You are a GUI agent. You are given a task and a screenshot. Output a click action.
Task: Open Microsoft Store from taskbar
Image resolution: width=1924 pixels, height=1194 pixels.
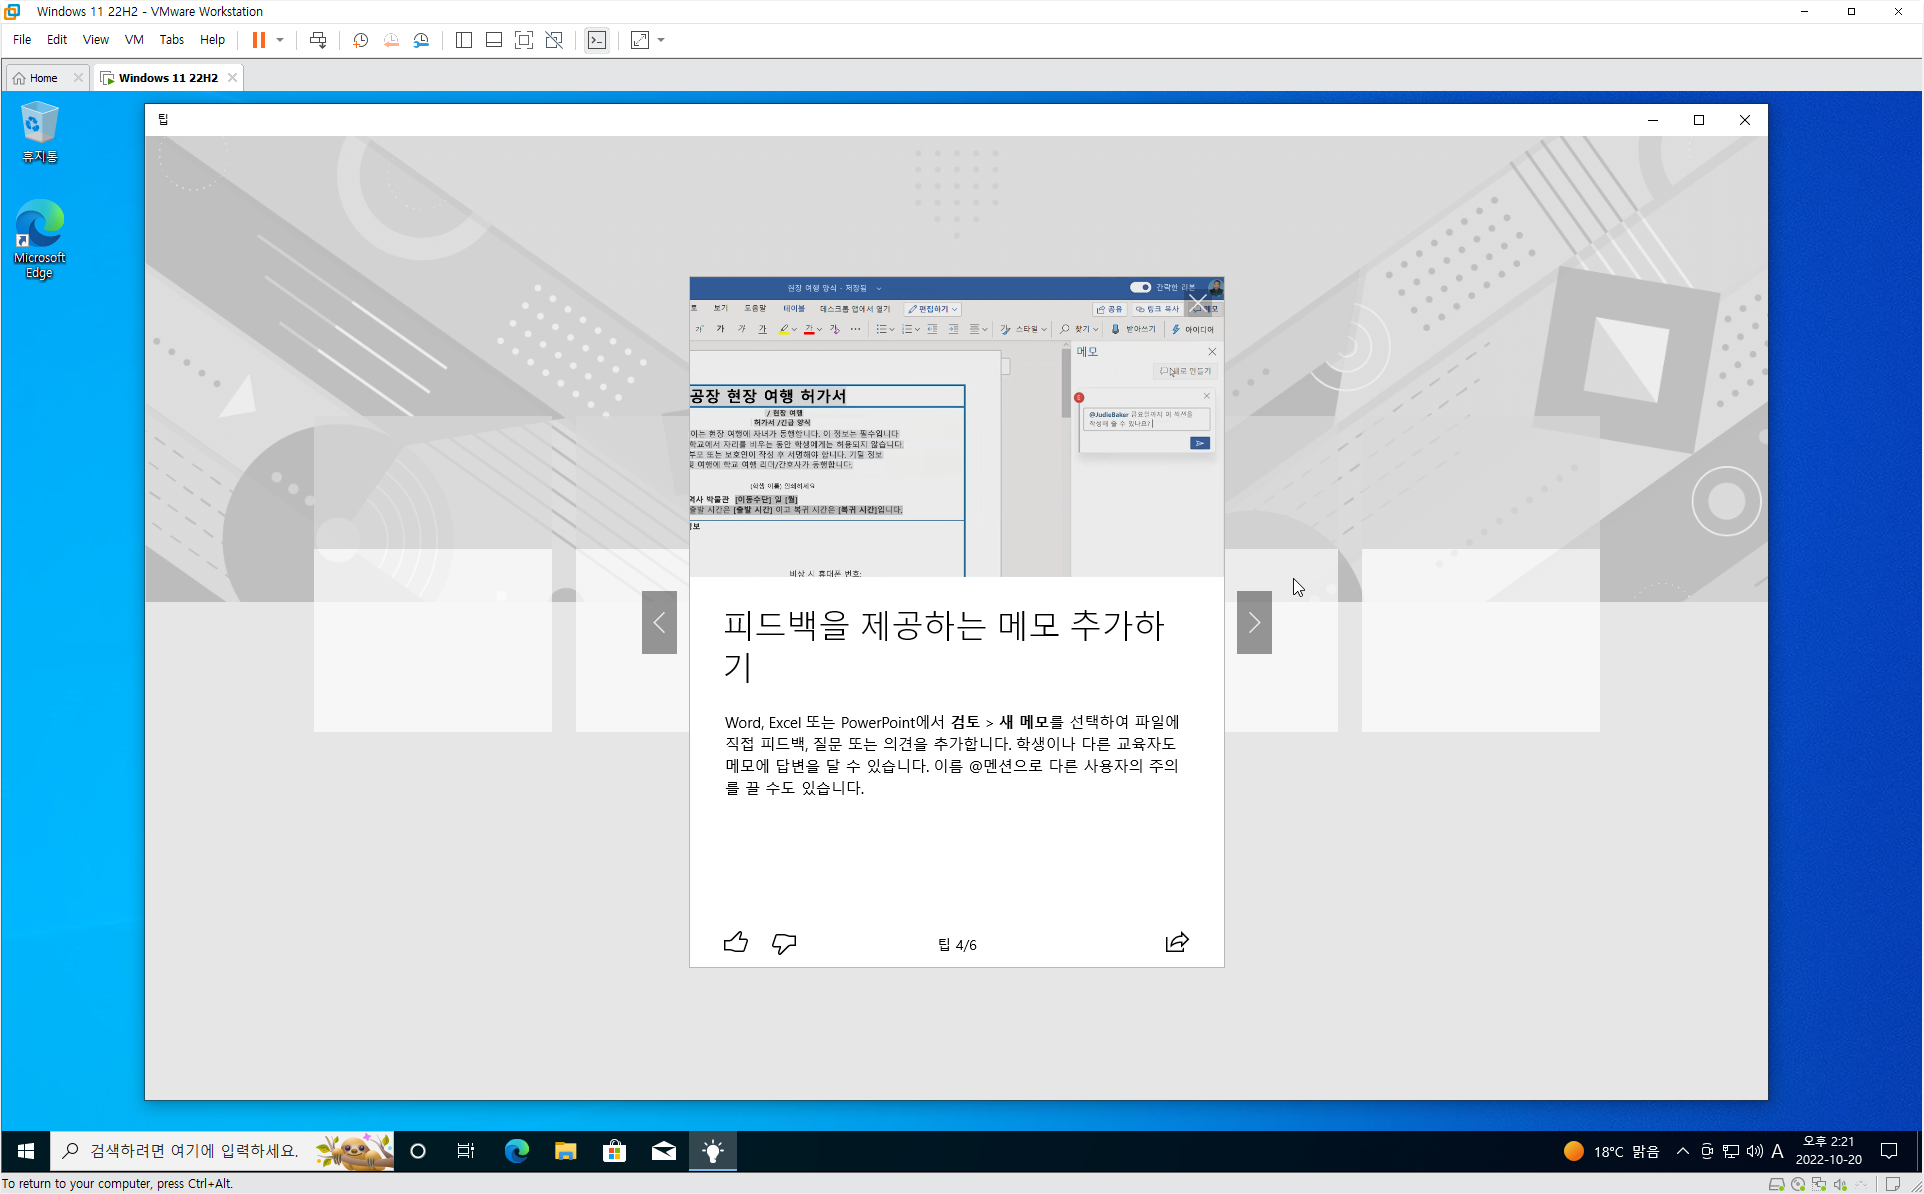(x=614, y=1151)
